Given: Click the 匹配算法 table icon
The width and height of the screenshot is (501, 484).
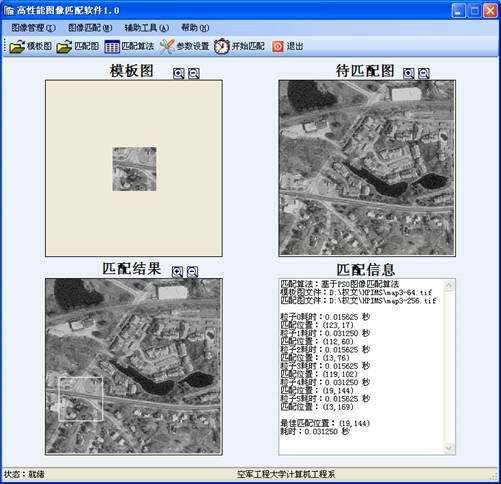Looking at the screenshot, I should point(112,46).
